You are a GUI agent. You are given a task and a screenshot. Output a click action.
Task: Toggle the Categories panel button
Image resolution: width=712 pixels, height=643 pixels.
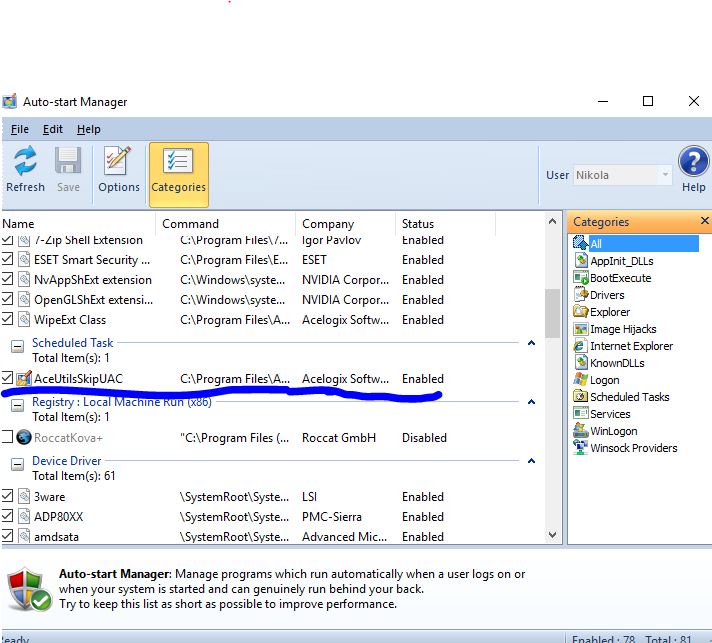tap(179, 174)
